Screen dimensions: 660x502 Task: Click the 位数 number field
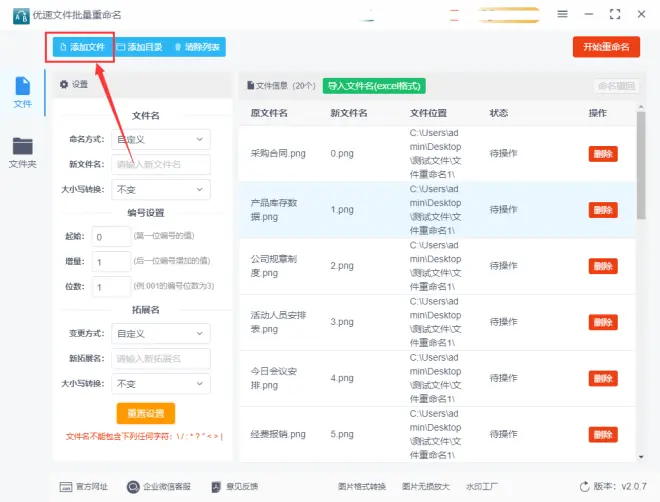click(111, 287)
